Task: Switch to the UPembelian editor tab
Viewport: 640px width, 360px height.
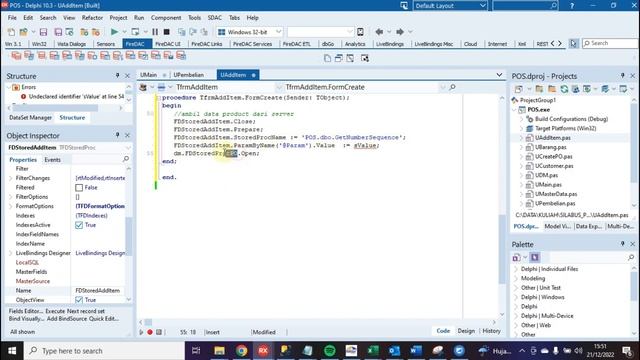Action: pos(189,75)
